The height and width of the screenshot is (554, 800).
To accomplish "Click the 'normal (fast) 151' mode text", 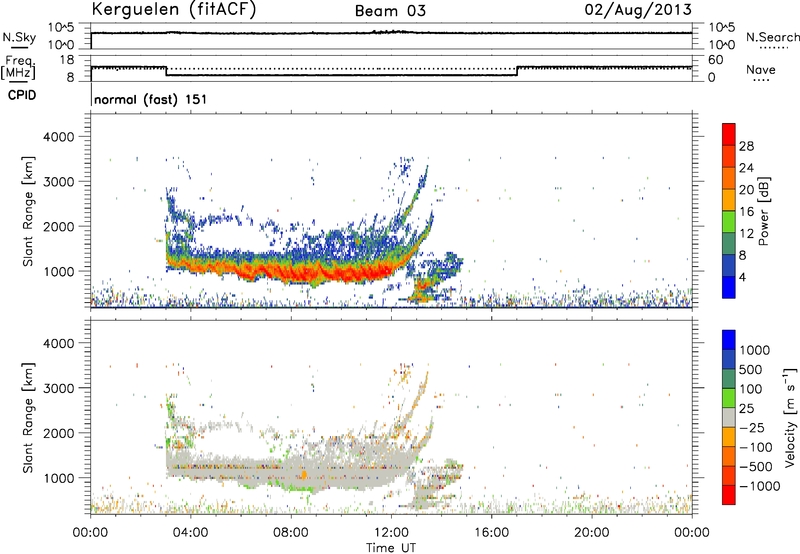I will (151, 99).
